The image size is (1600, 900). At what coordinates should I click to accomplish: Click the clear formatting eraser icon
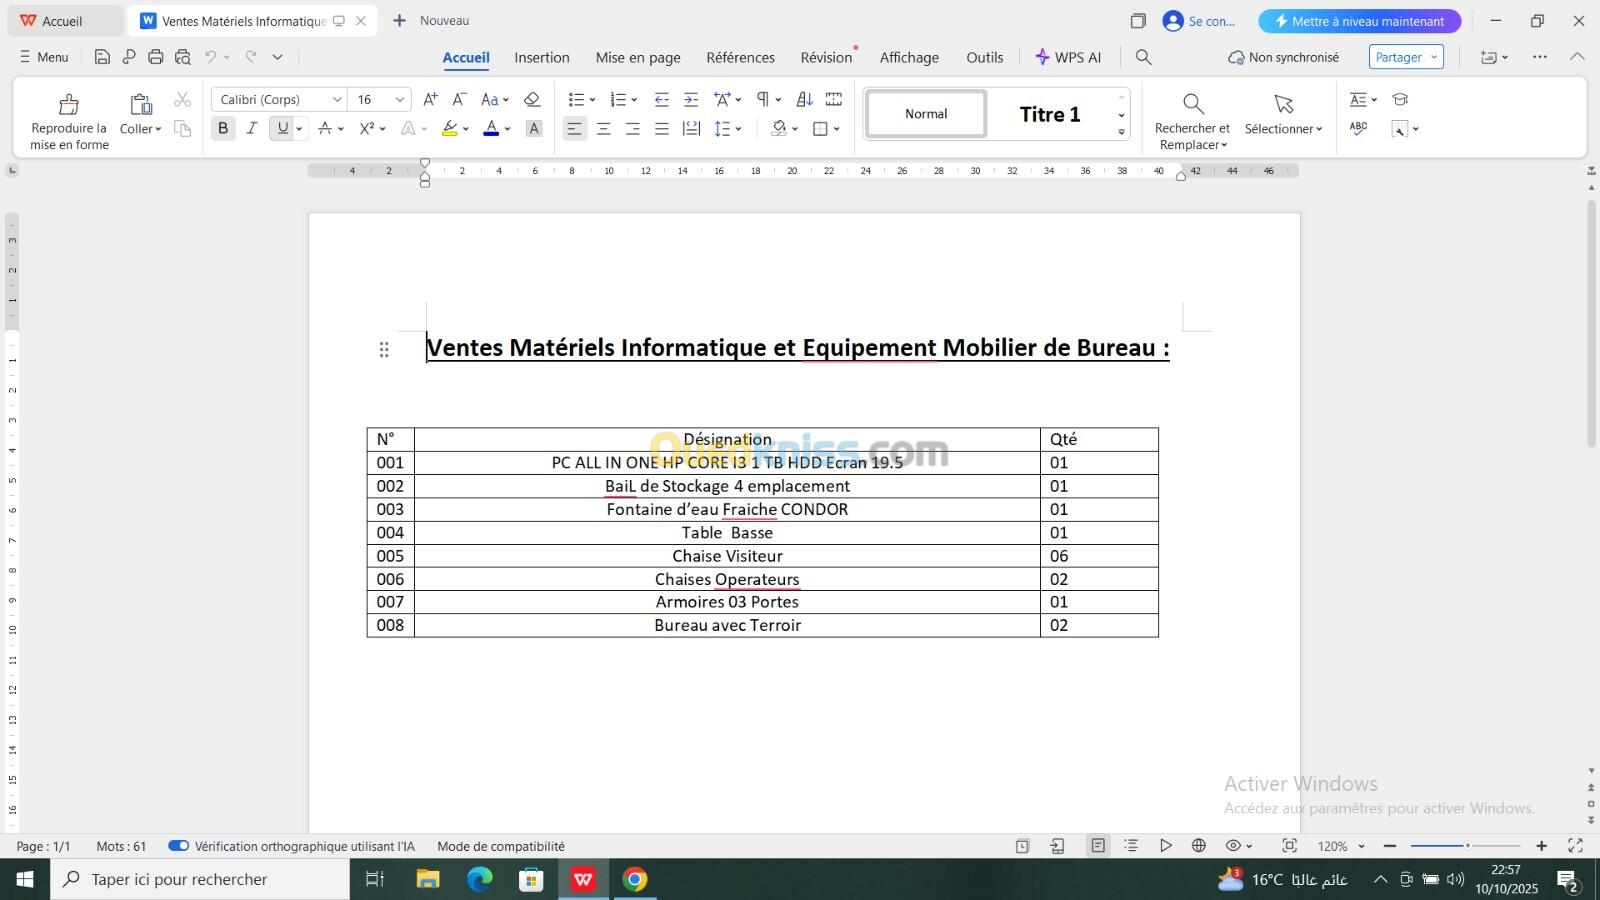click(x=532, y=99)
